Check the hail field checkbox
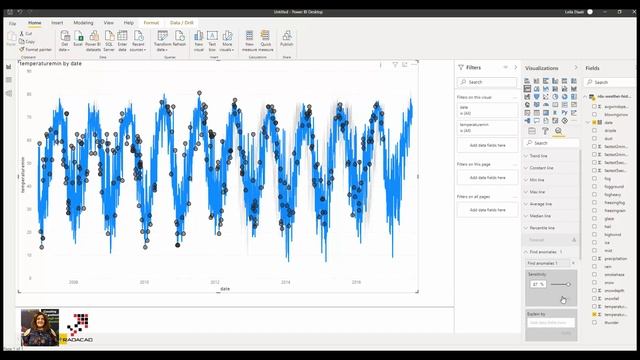 tap(594, 227)
